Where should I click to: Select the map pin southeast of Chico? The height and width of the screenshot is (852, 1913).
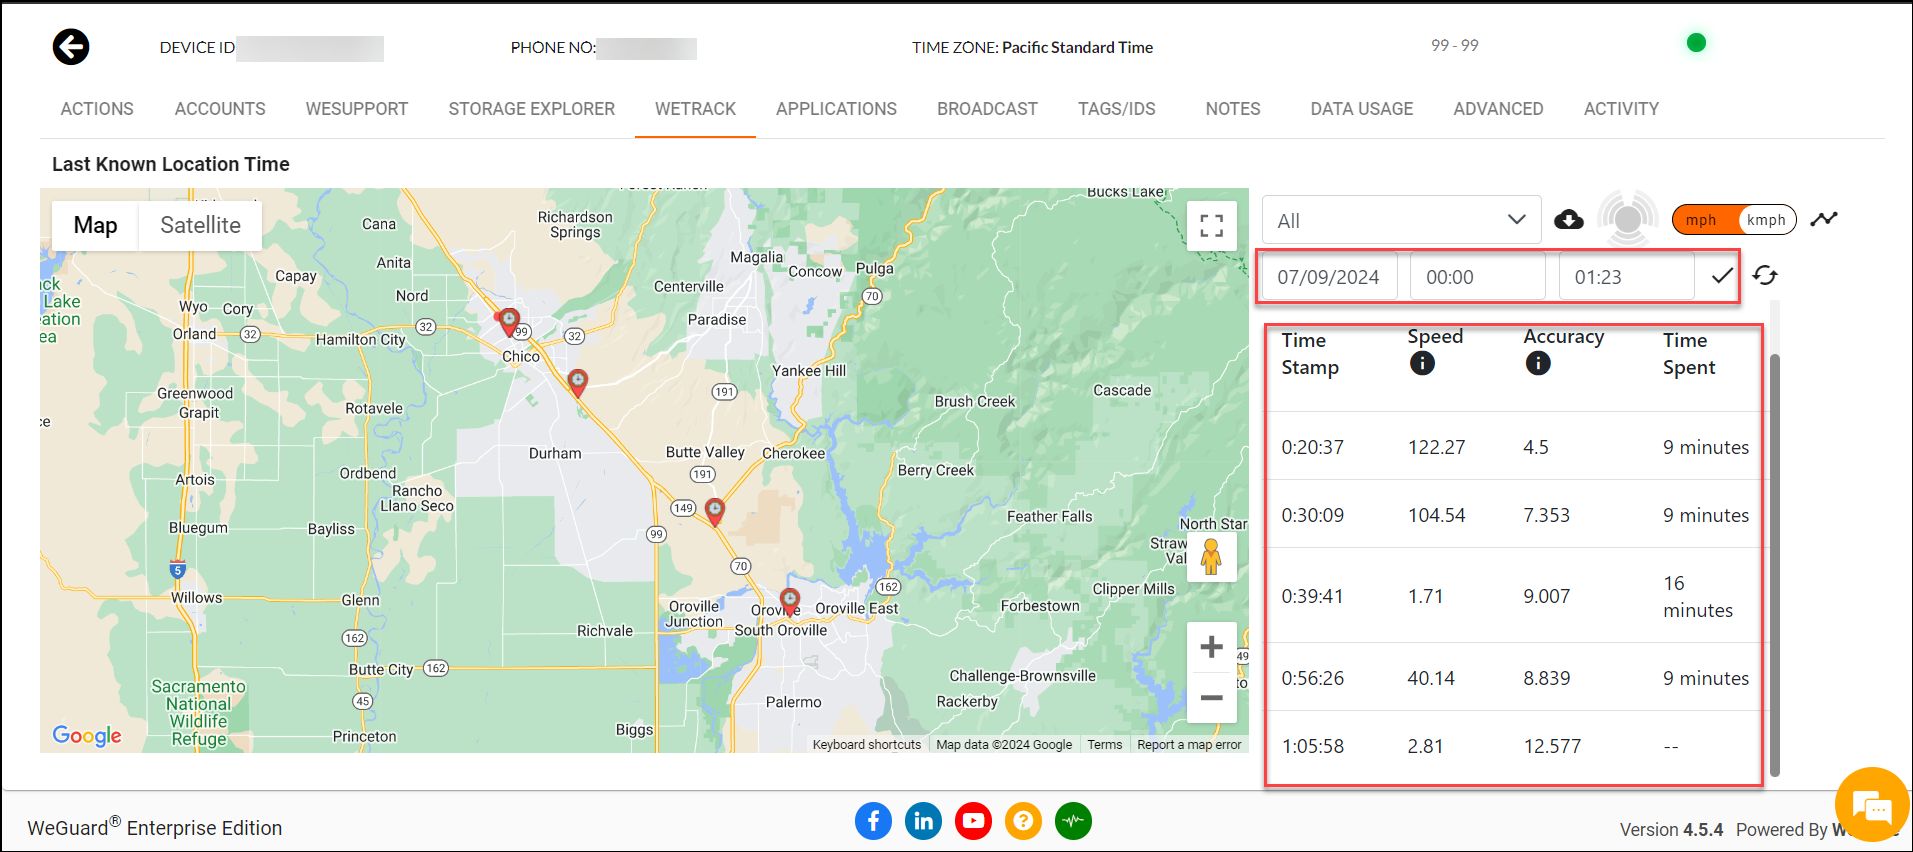[578, 383]
